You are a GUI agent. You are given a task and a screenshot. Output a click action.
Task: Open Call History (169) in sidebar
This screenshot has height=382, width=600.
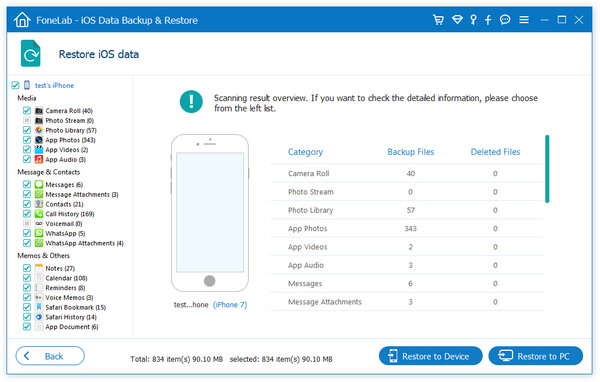pyautogui.click(x=70, y=214)
